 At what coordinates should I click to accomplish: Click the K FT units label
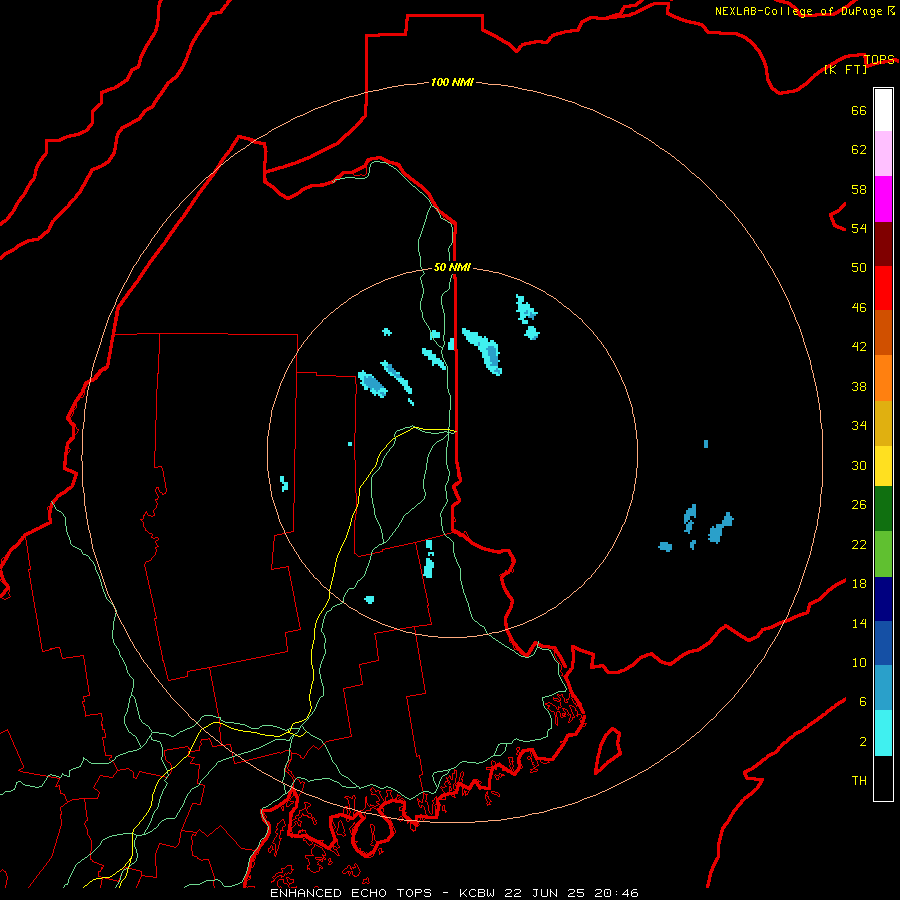(845, 69)
